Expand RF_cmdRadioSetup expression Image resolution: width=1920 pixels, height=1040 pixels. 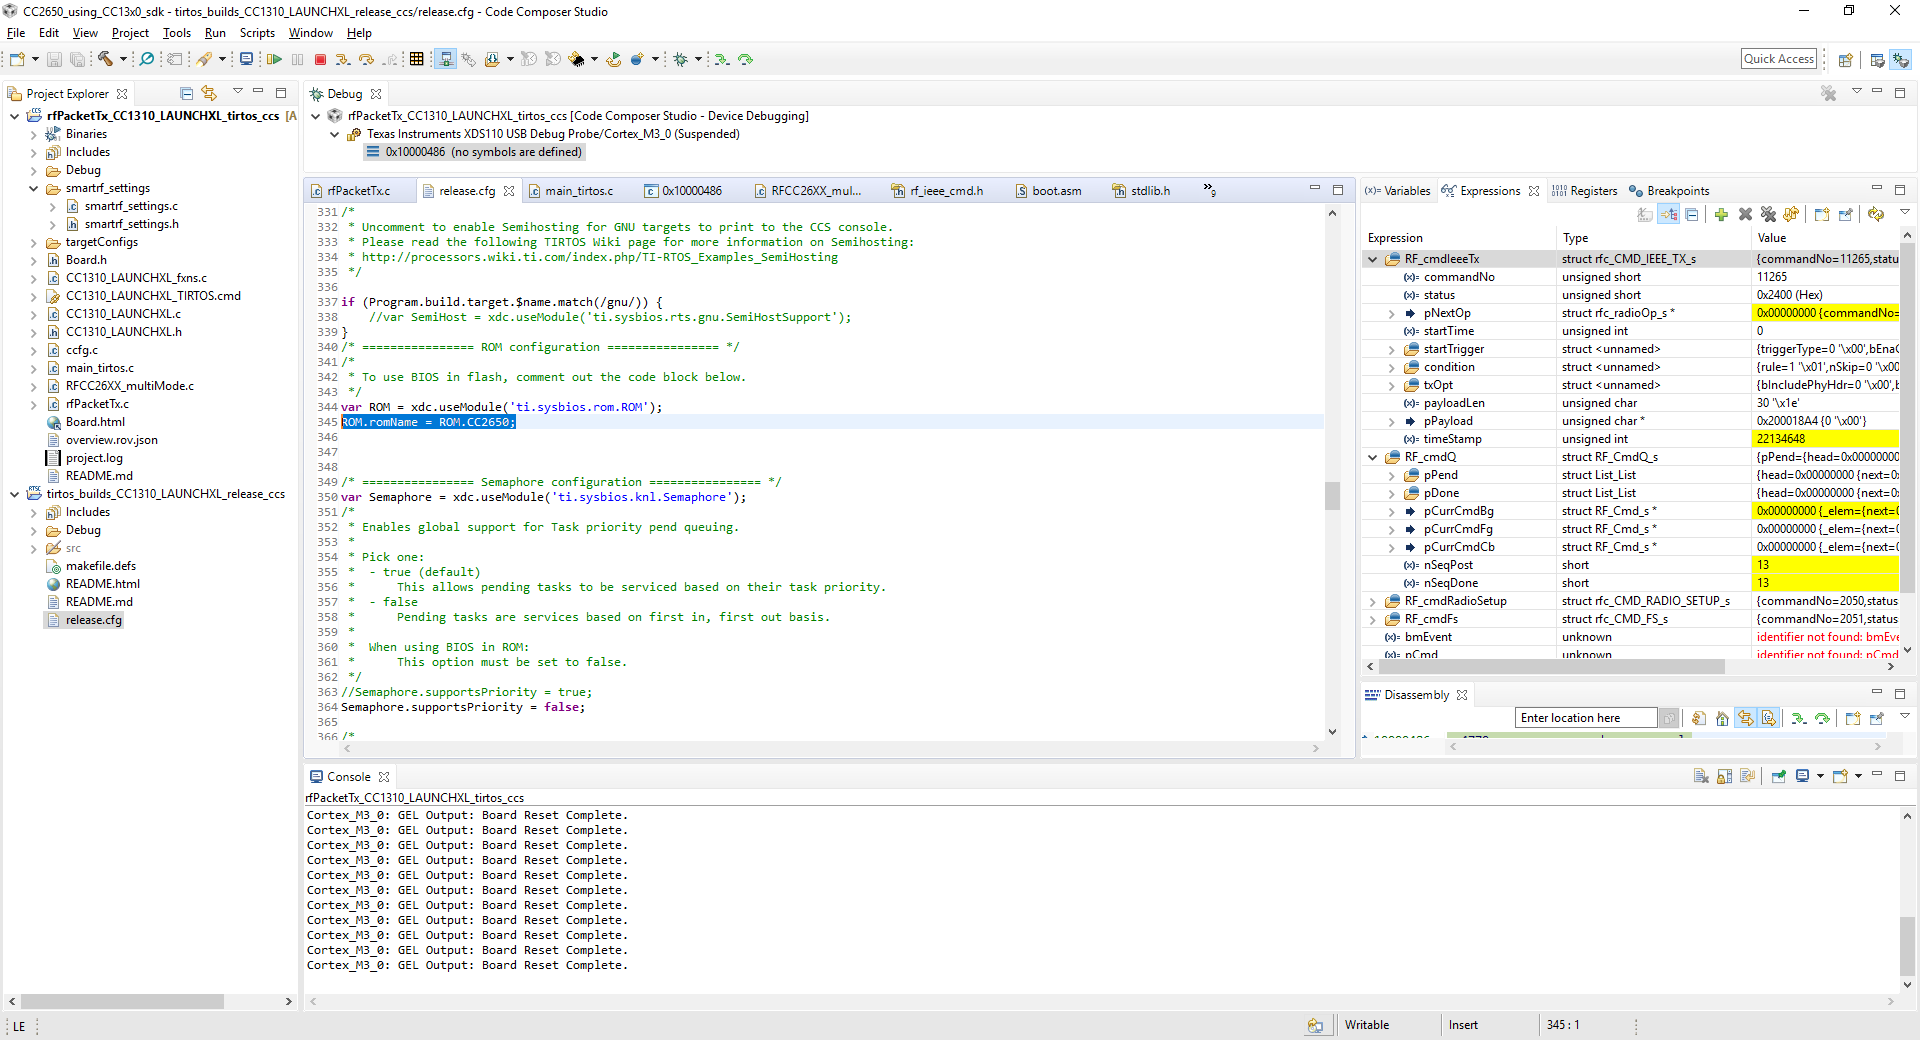point(1372,601)
